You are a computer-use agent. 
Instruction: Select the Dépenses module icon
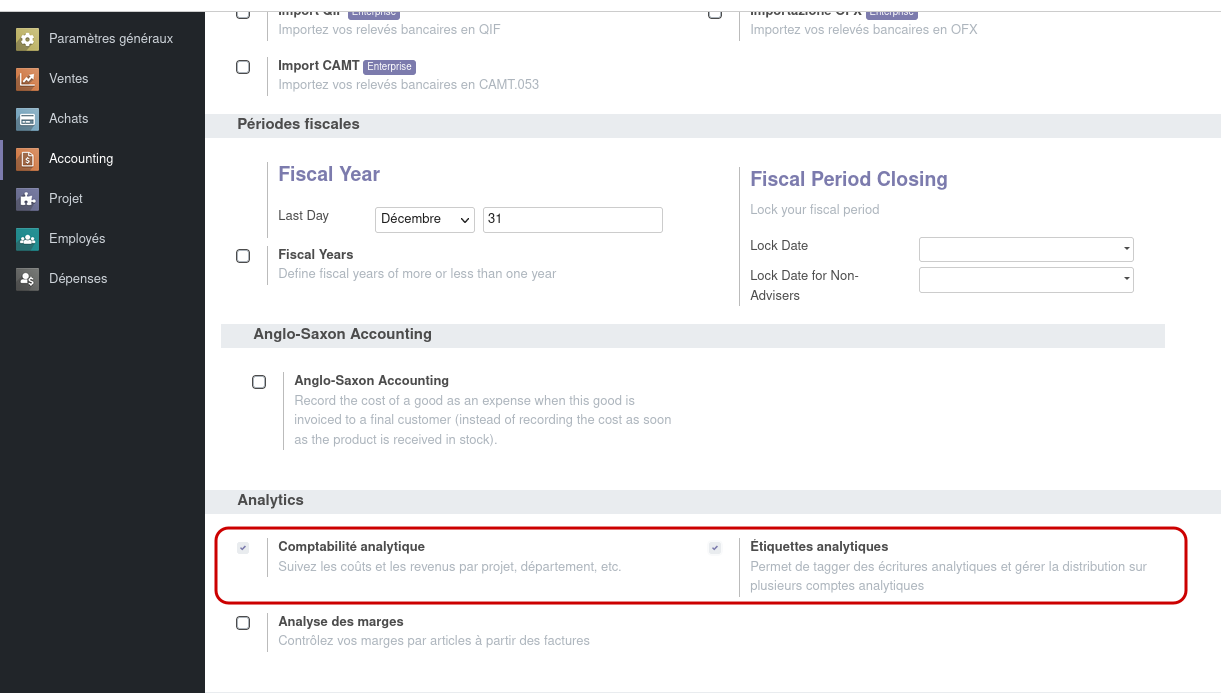(x=25, y=278)
